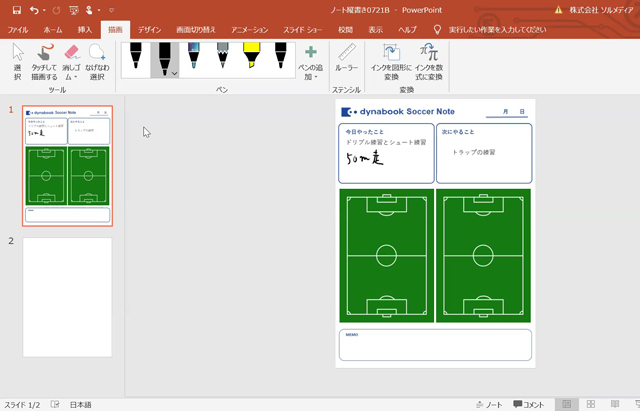Image resolution: width=640 pixels, height=411 pixels.
Task: Select the 選択 (Select) cursor tool
Action: click(x=17, y=60)
